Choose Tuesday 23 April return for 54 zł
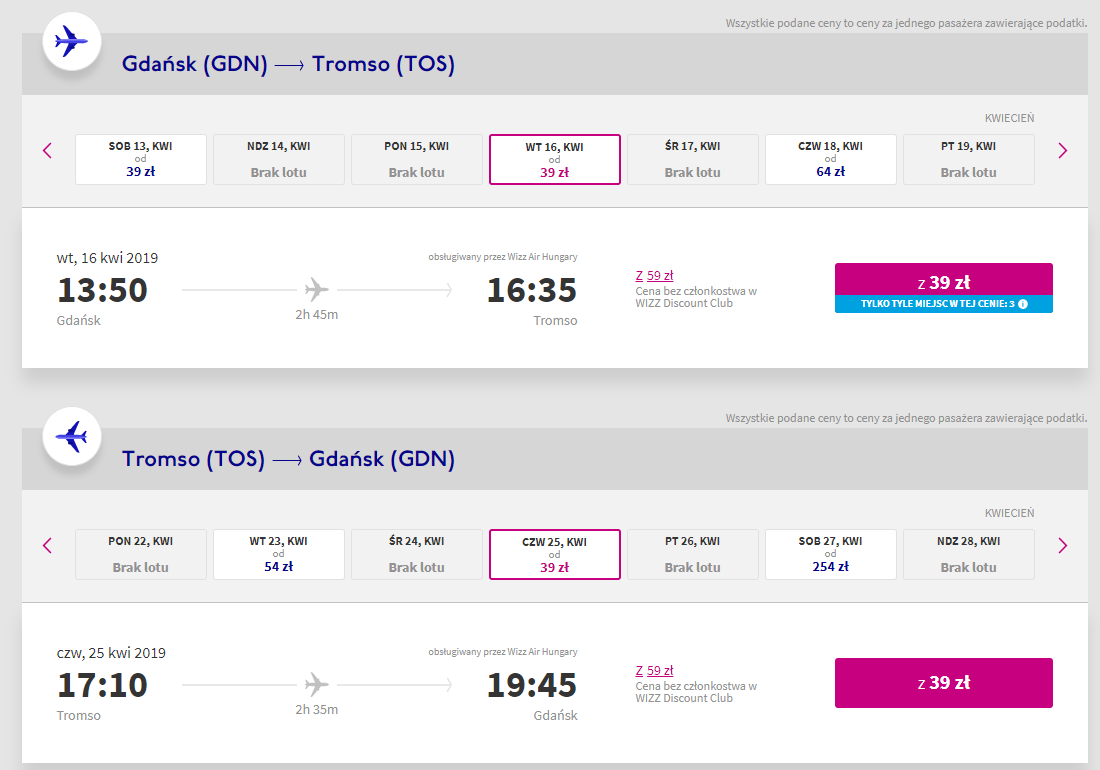1100x770 pixels. pyautogui.click(x=279, y=554)
